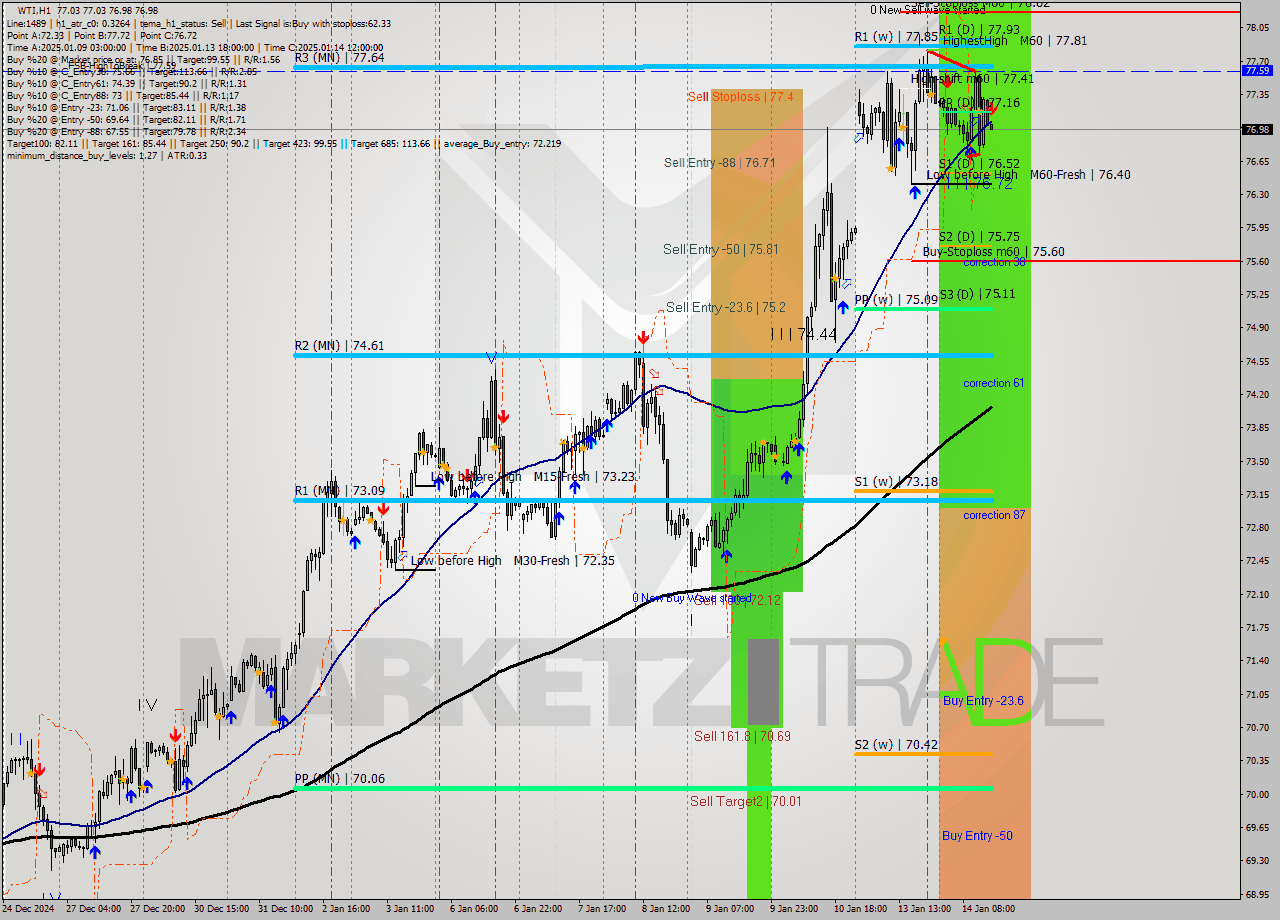This screenshot has width=1280, height=920.
Task: Click the 'Buy Entry -50' label
Action: [x=977, y=836]
